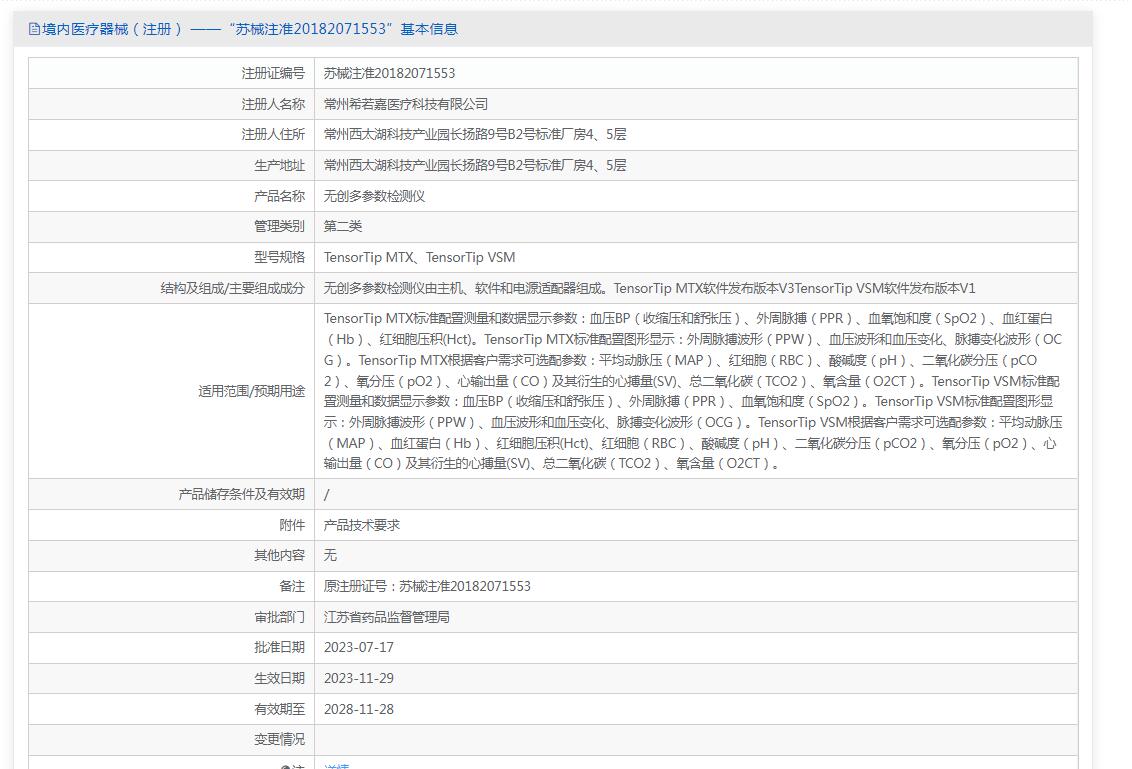Click the 生产地址 label
This screenshot has height=769, width=1132.
[279, 165]
